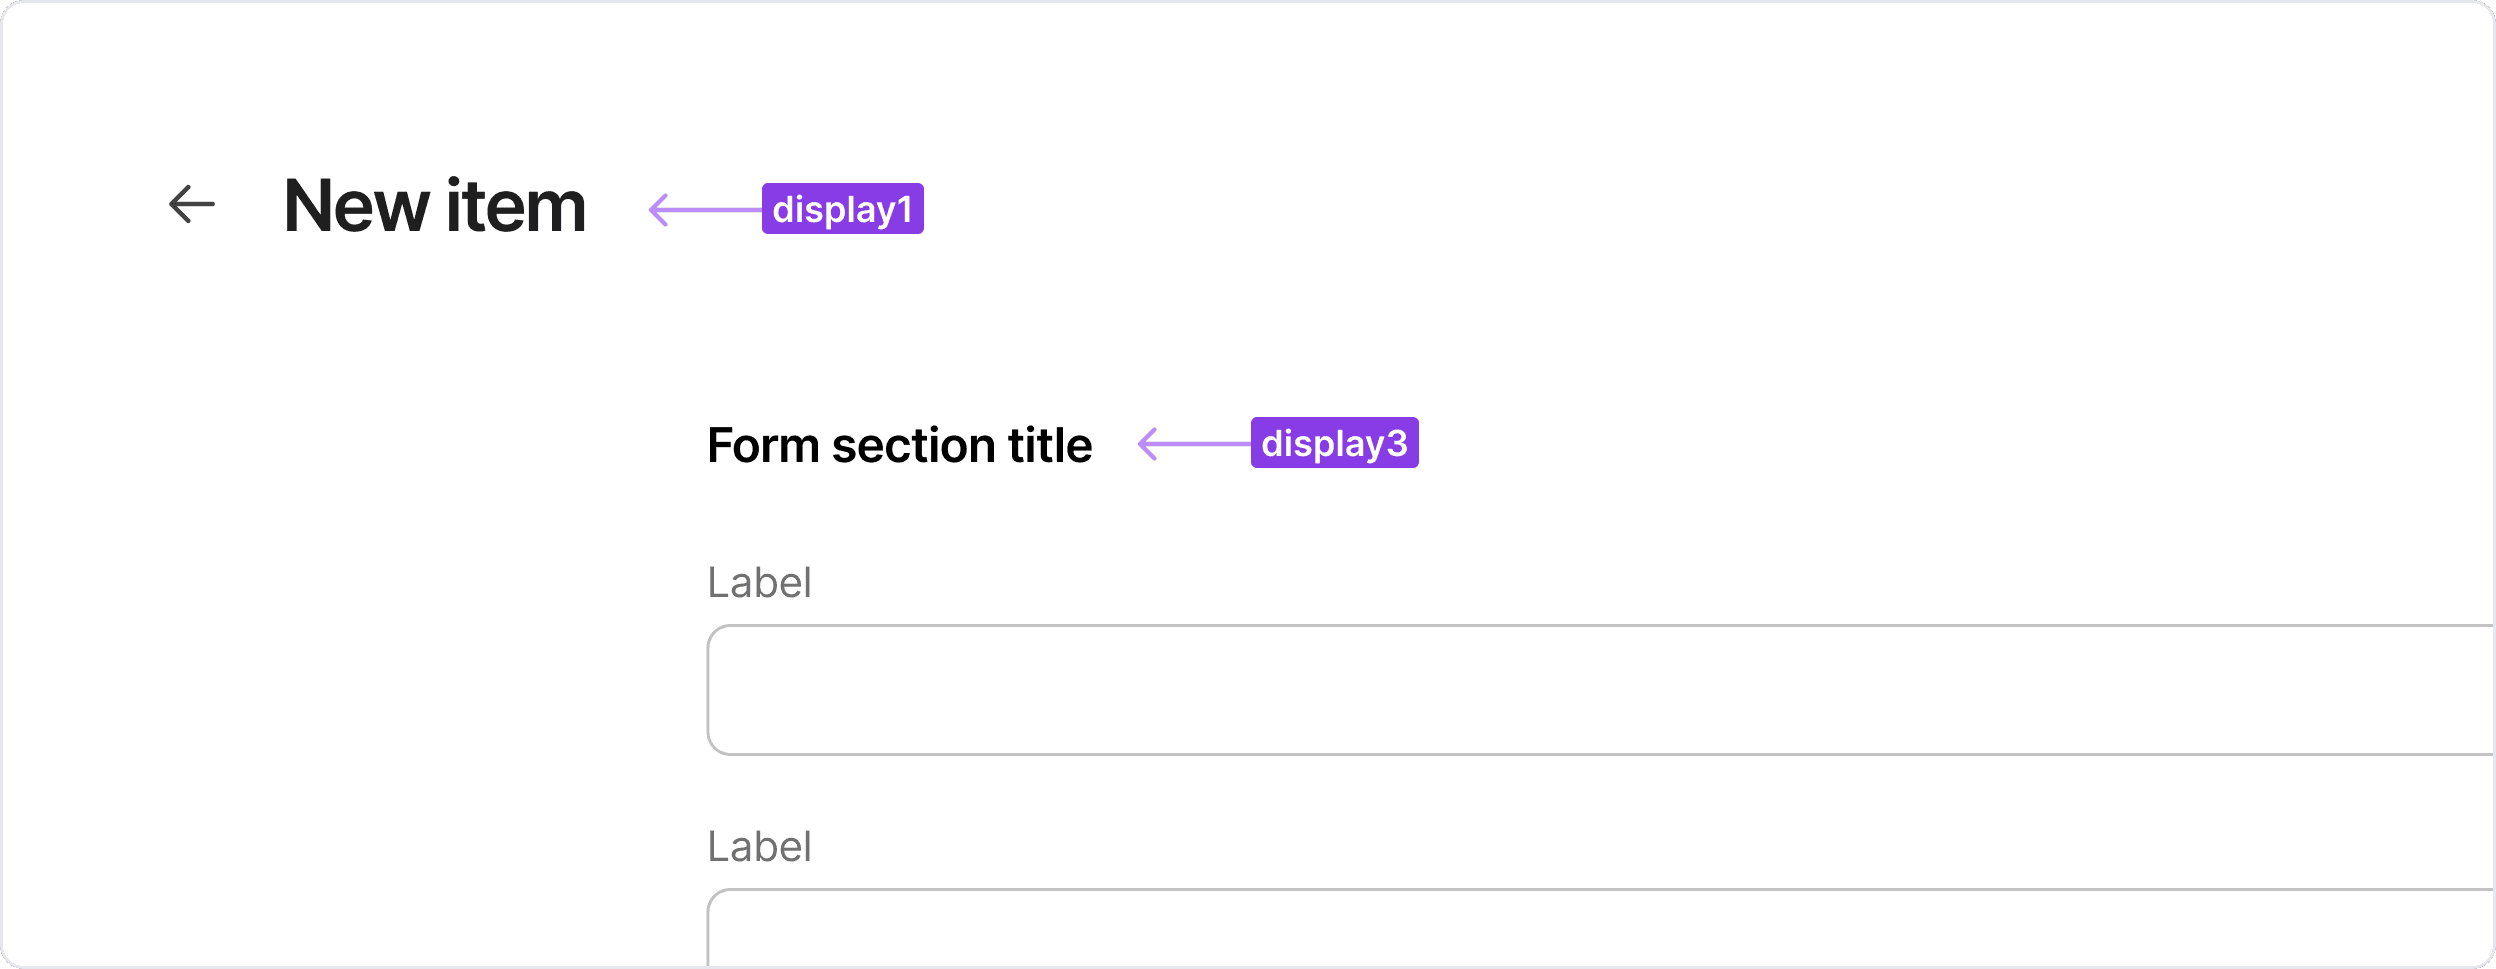Select the Form section title heading
Screen dimensions: 2496x969
pyautogui.click(x=900, y=446)
